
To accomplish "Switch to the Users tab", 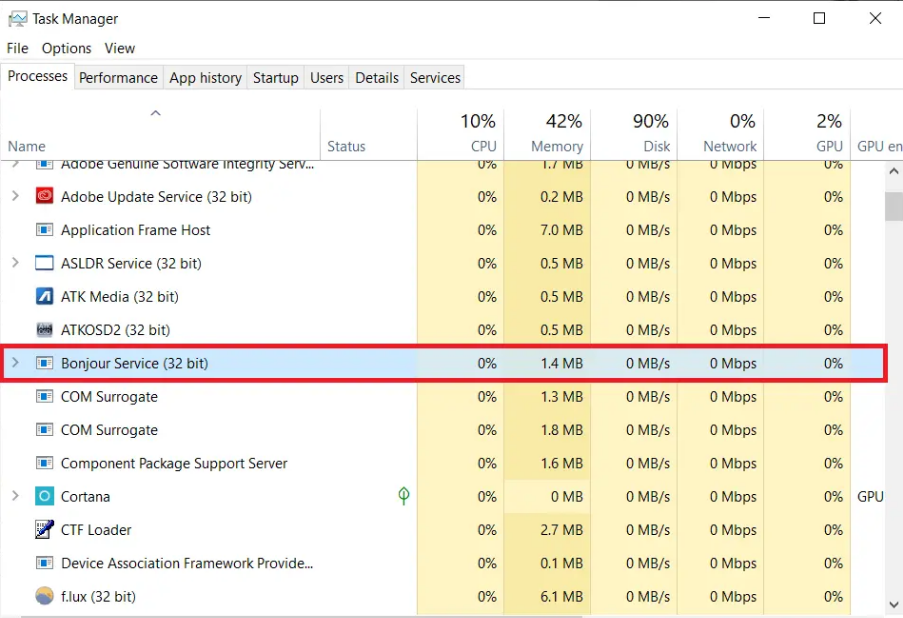I will 327,78.
